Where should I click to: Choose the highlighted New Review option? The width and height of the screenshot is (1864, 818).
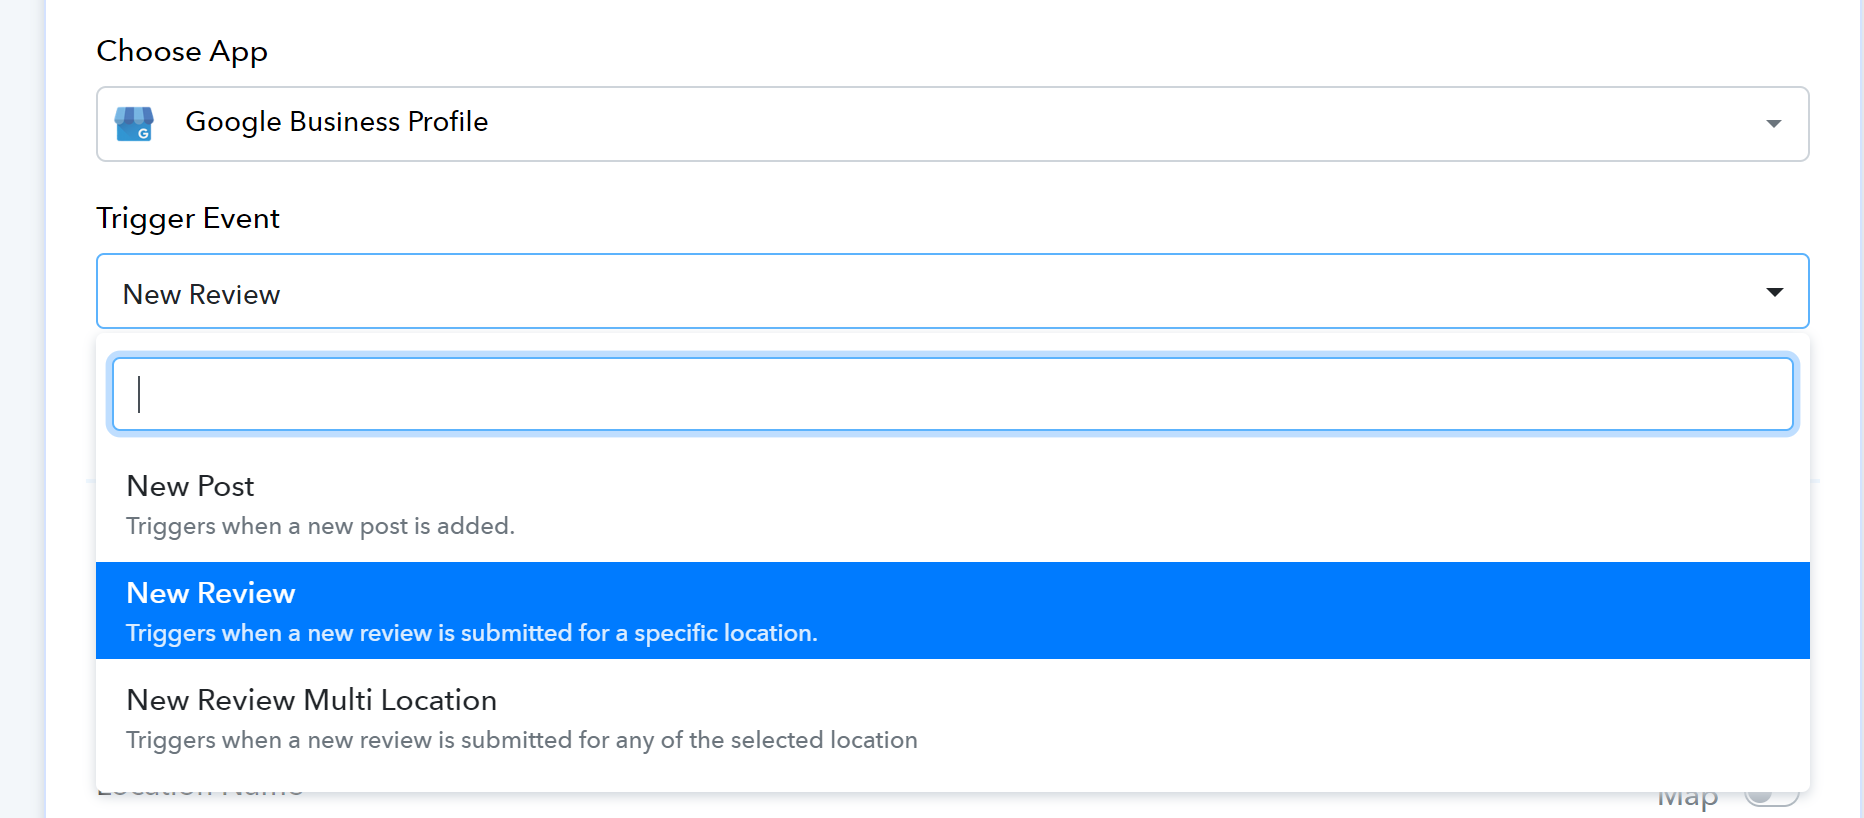tap(952, 611)
